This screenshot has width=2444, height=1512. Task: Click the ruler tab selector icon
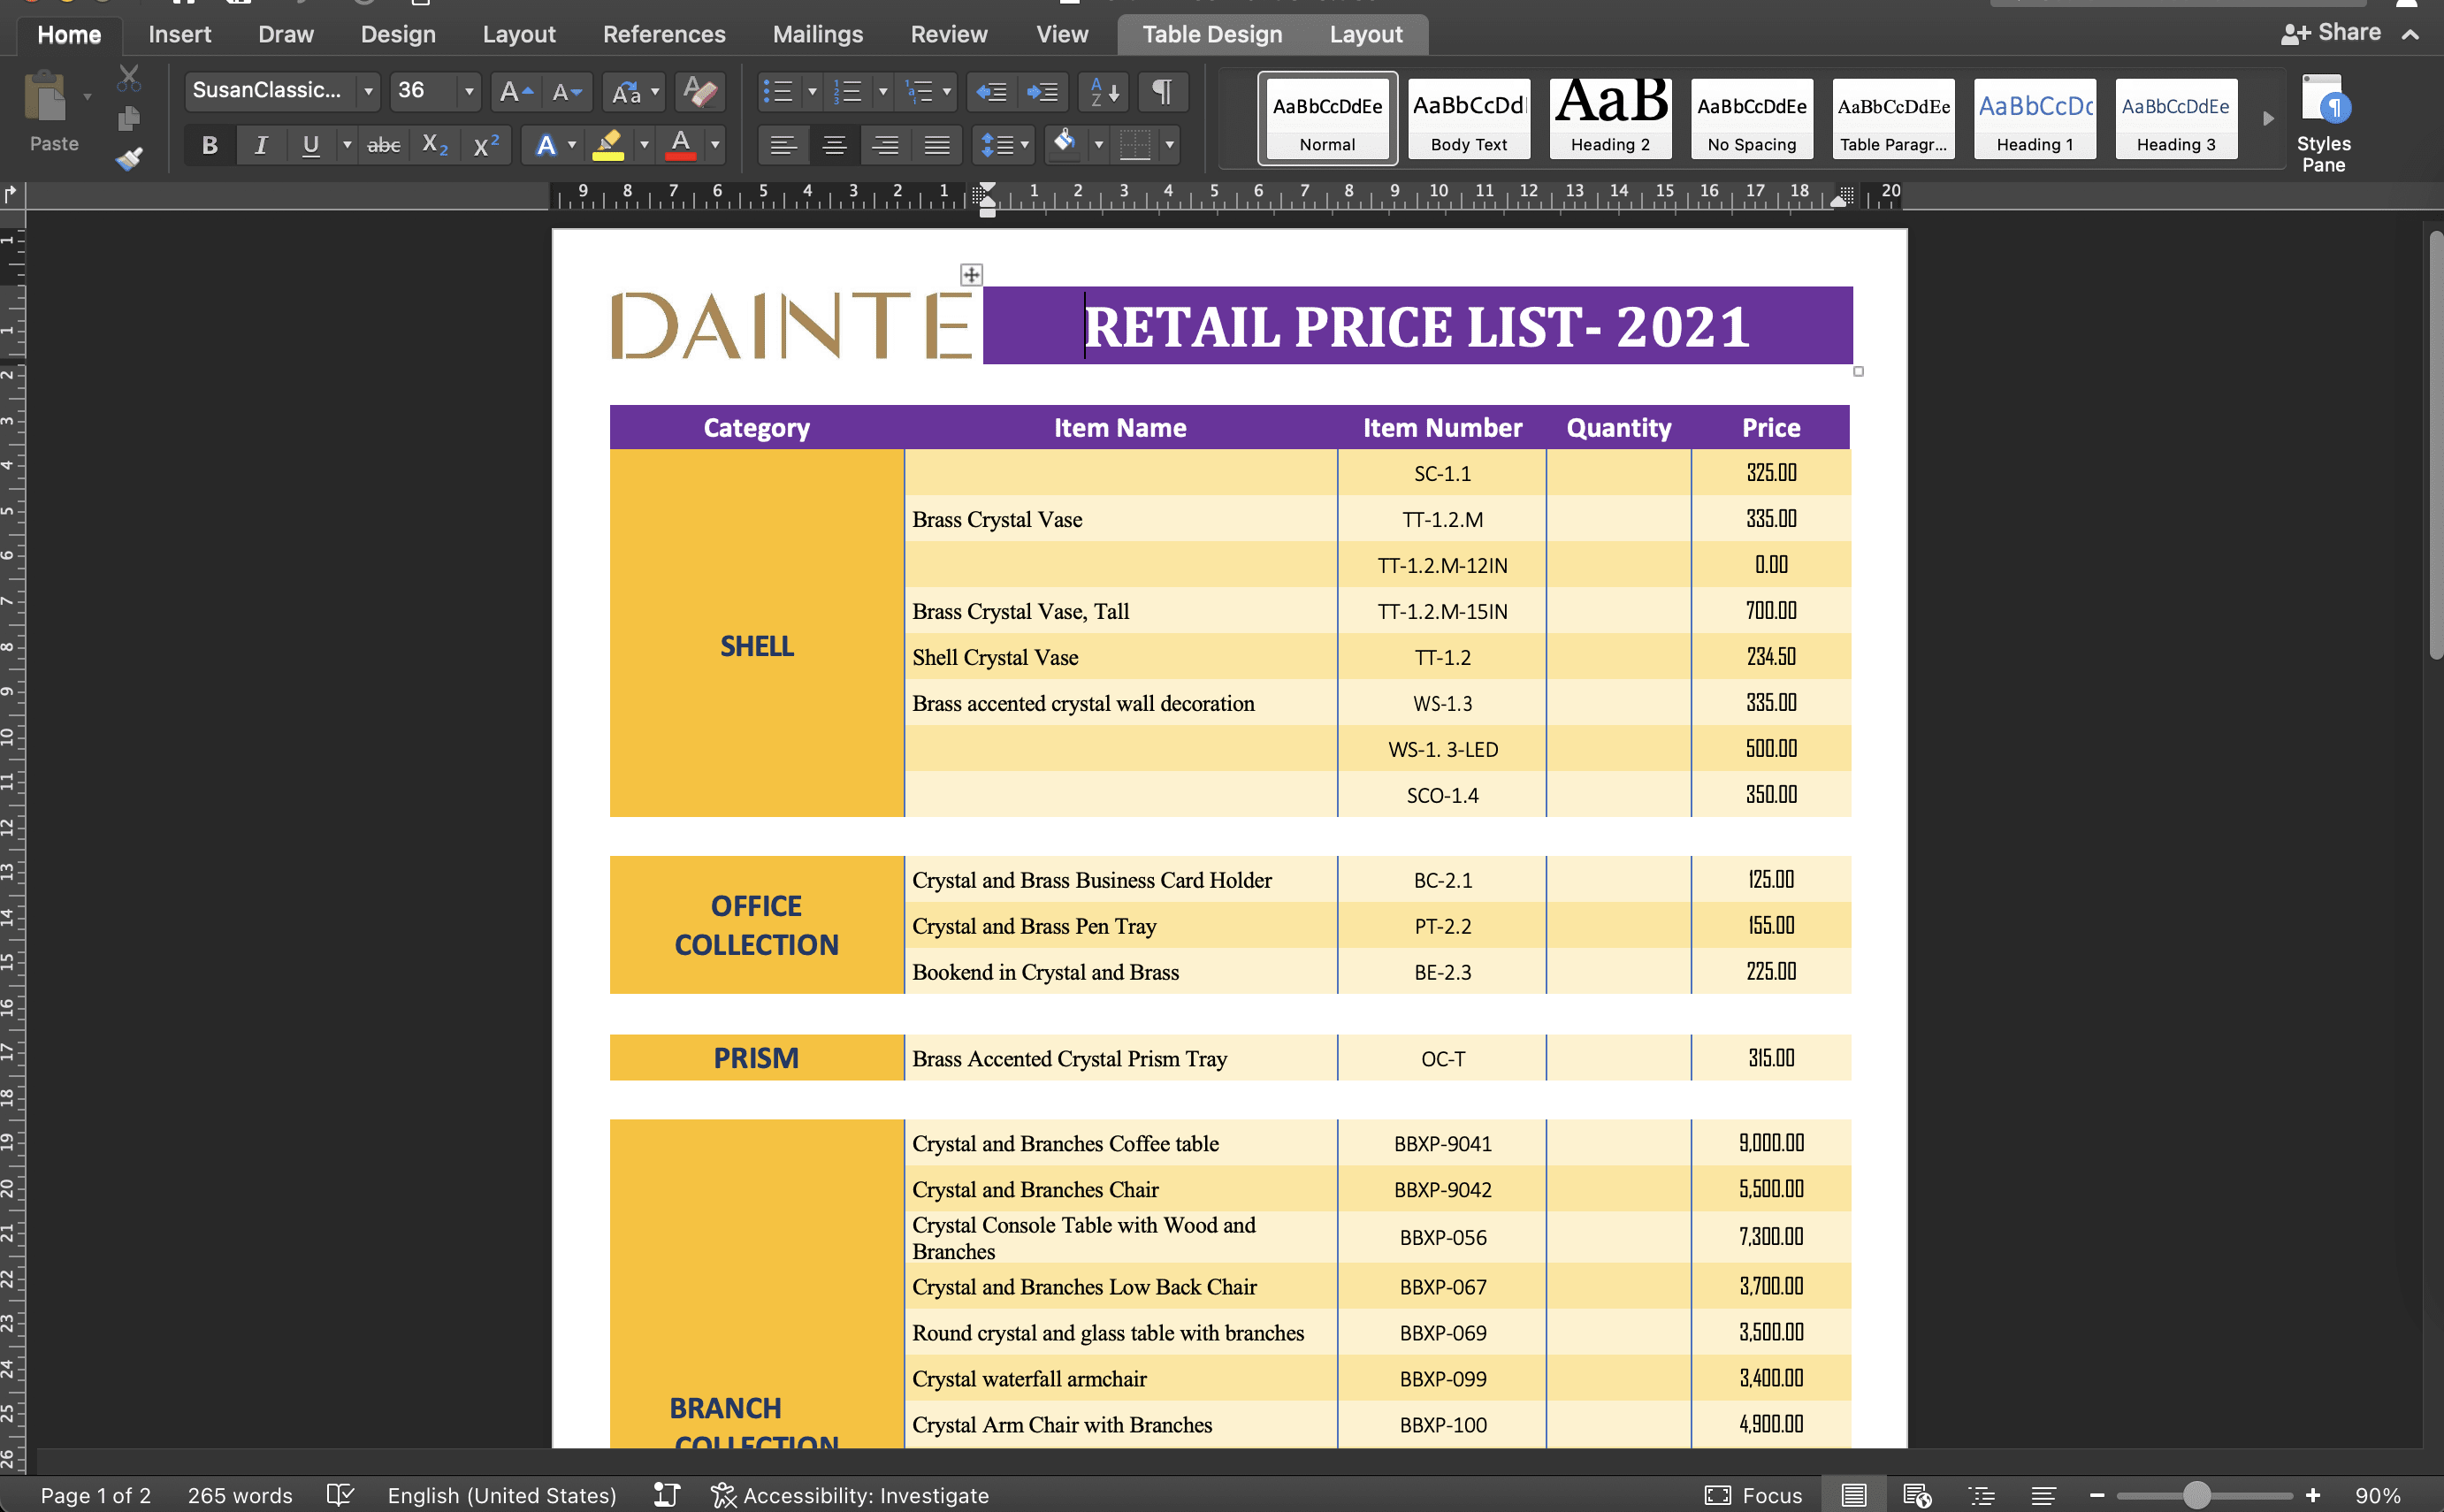pyautogui.click(x=11, y=194)
